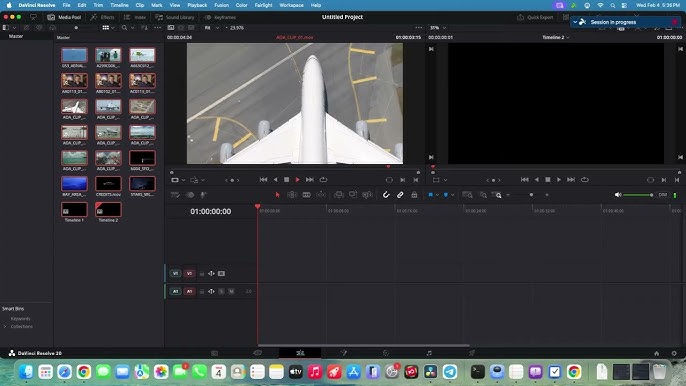
Task: Open the Fusion page icon at bottom
Action: pos(343,353)
